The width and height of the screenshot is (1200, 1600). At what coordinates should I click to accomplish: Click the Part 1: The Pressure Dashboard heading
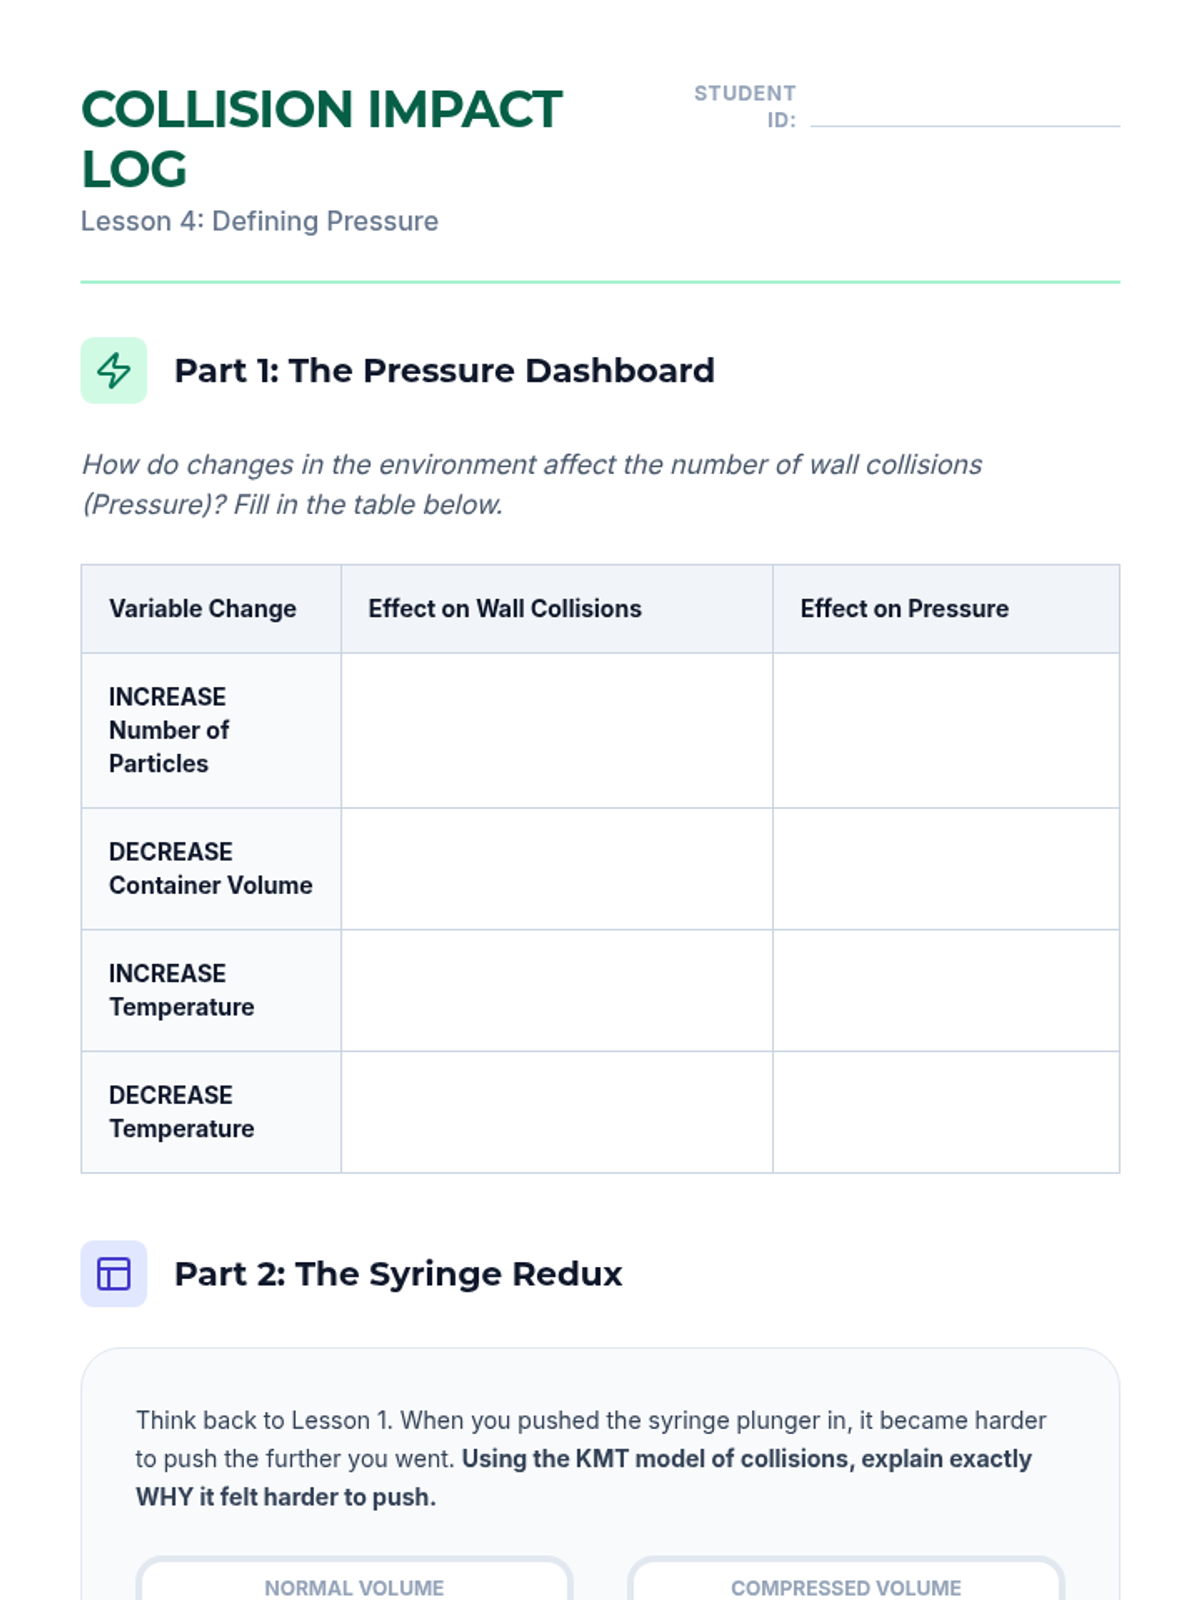(444, 370)
